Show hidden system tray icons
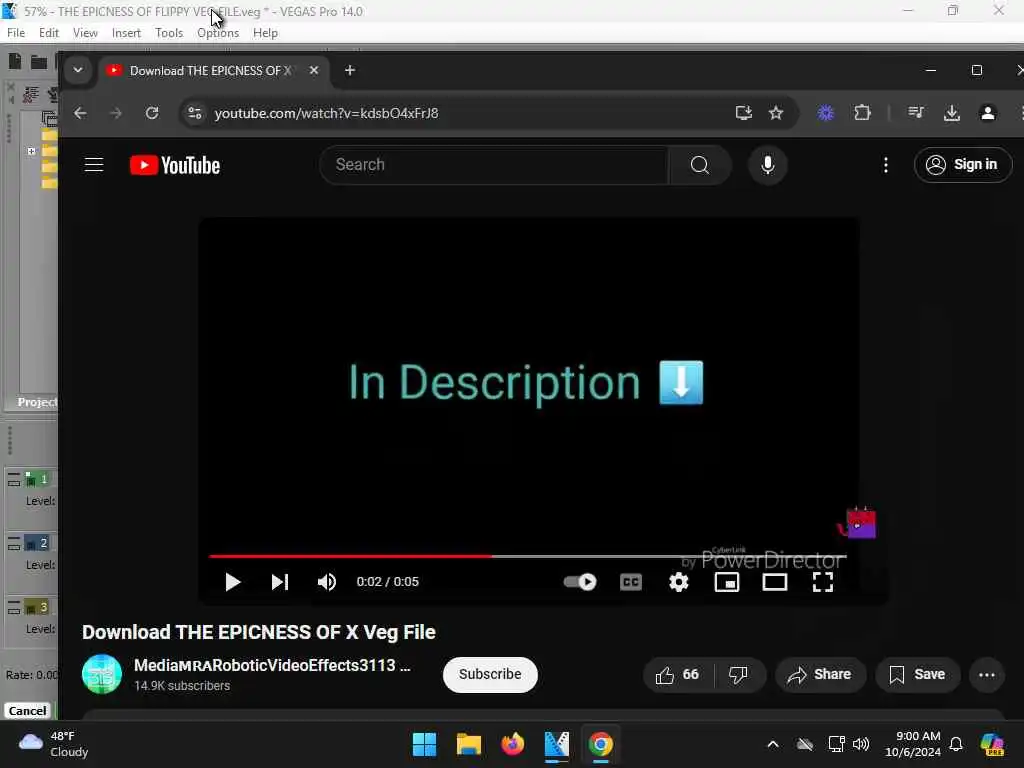 tap(773, 744)
